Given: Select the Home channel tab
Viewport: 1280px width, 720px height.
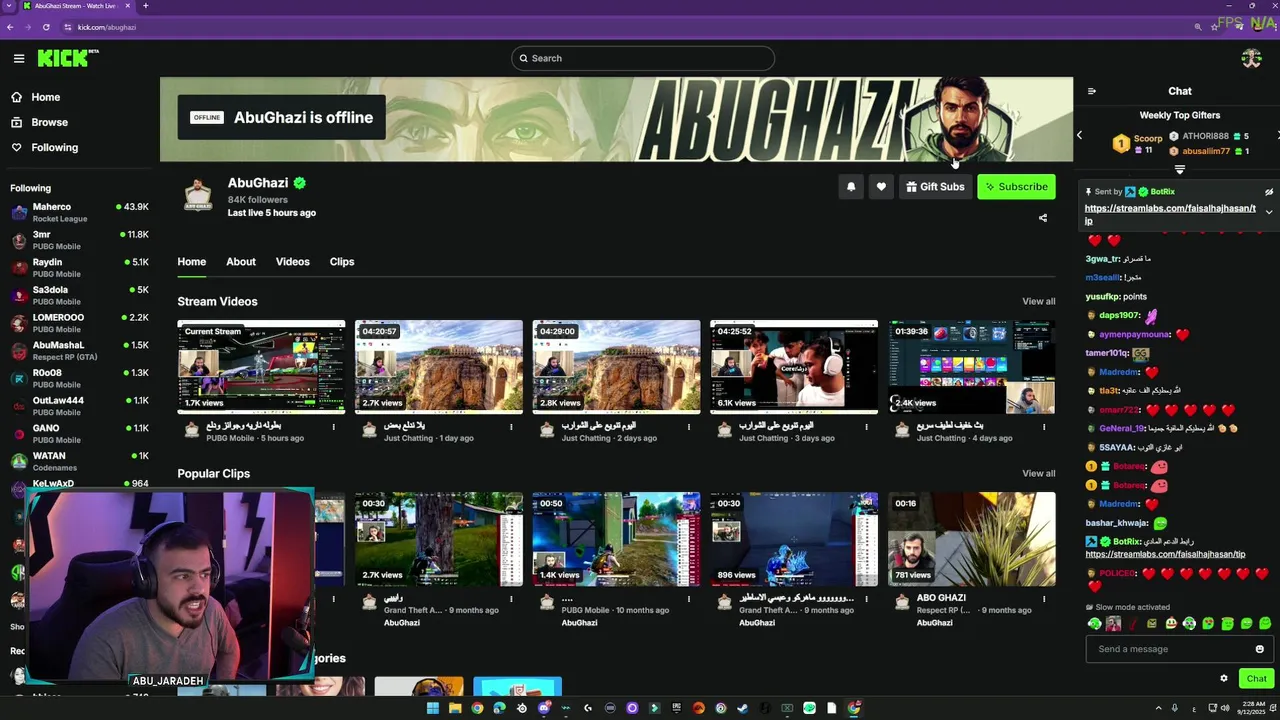Looking at the screenshot, I should click(192, 262).
